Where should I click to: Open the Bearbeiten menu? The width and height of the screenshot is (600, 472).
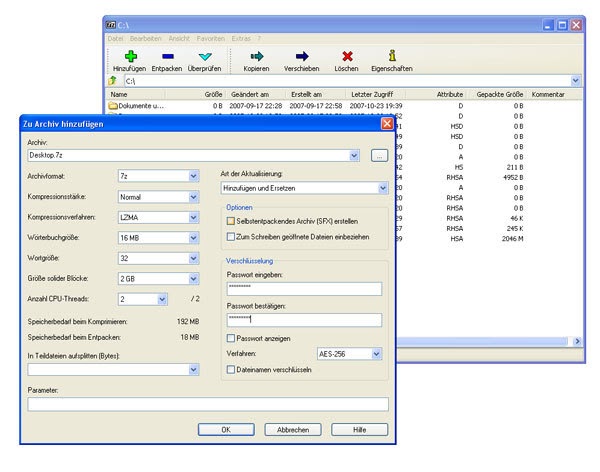(x=146, y=39)
